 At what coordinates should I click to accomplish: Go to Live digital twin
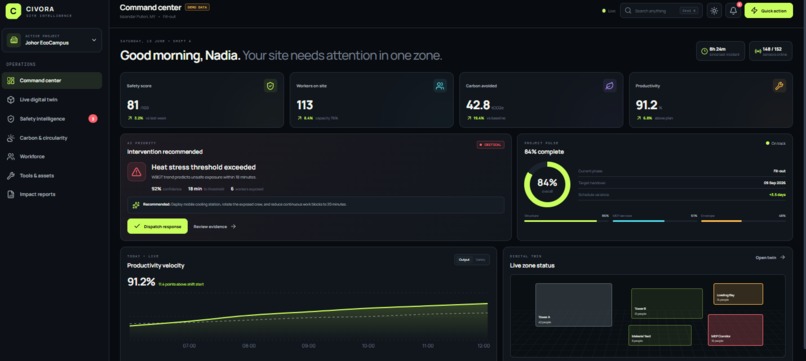click(x=52, y=100)
